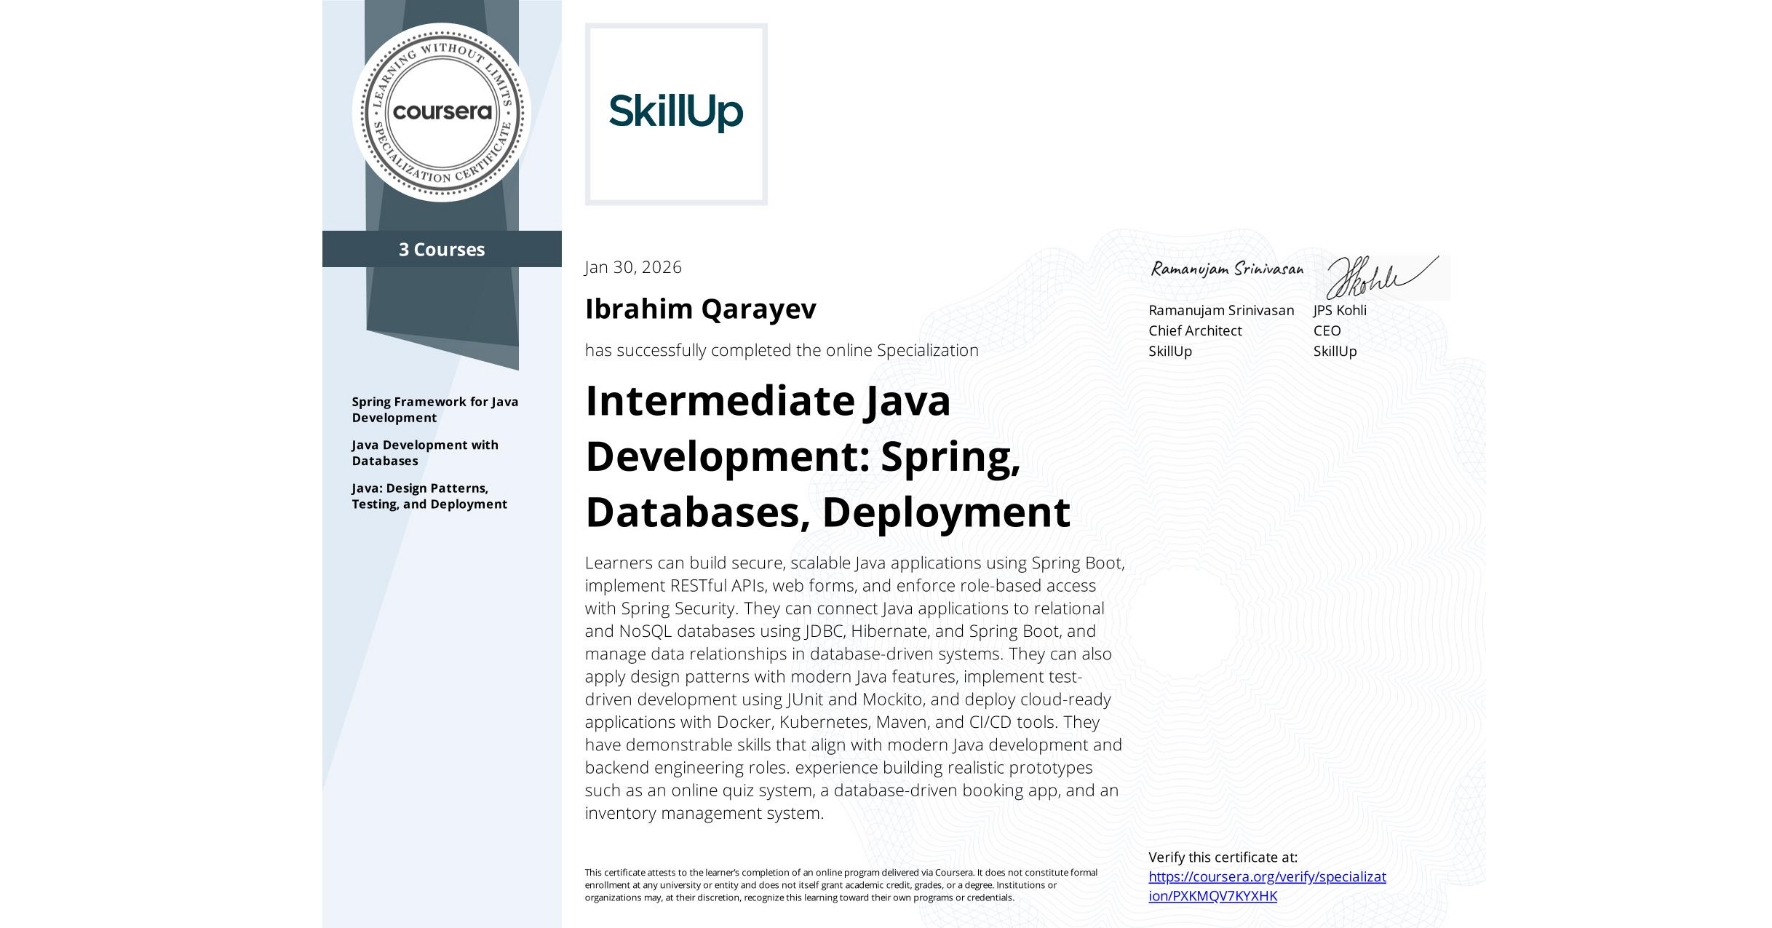The width and height of the screenshot is (1772, 928).
Task: Click the SkillUp logo
Action: pos(676,114)
